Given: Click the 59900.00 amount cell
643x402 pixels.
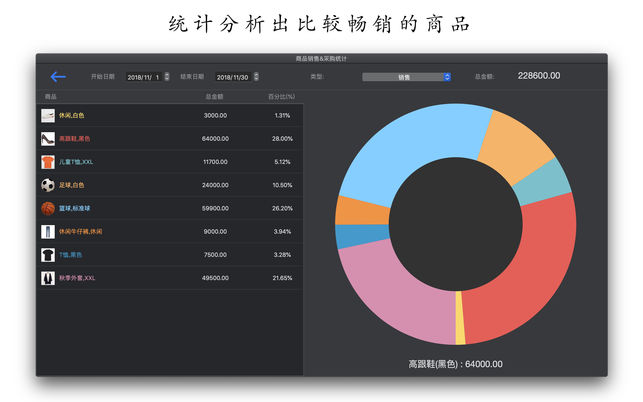Looking at the screenshot, I should (215, 208).
